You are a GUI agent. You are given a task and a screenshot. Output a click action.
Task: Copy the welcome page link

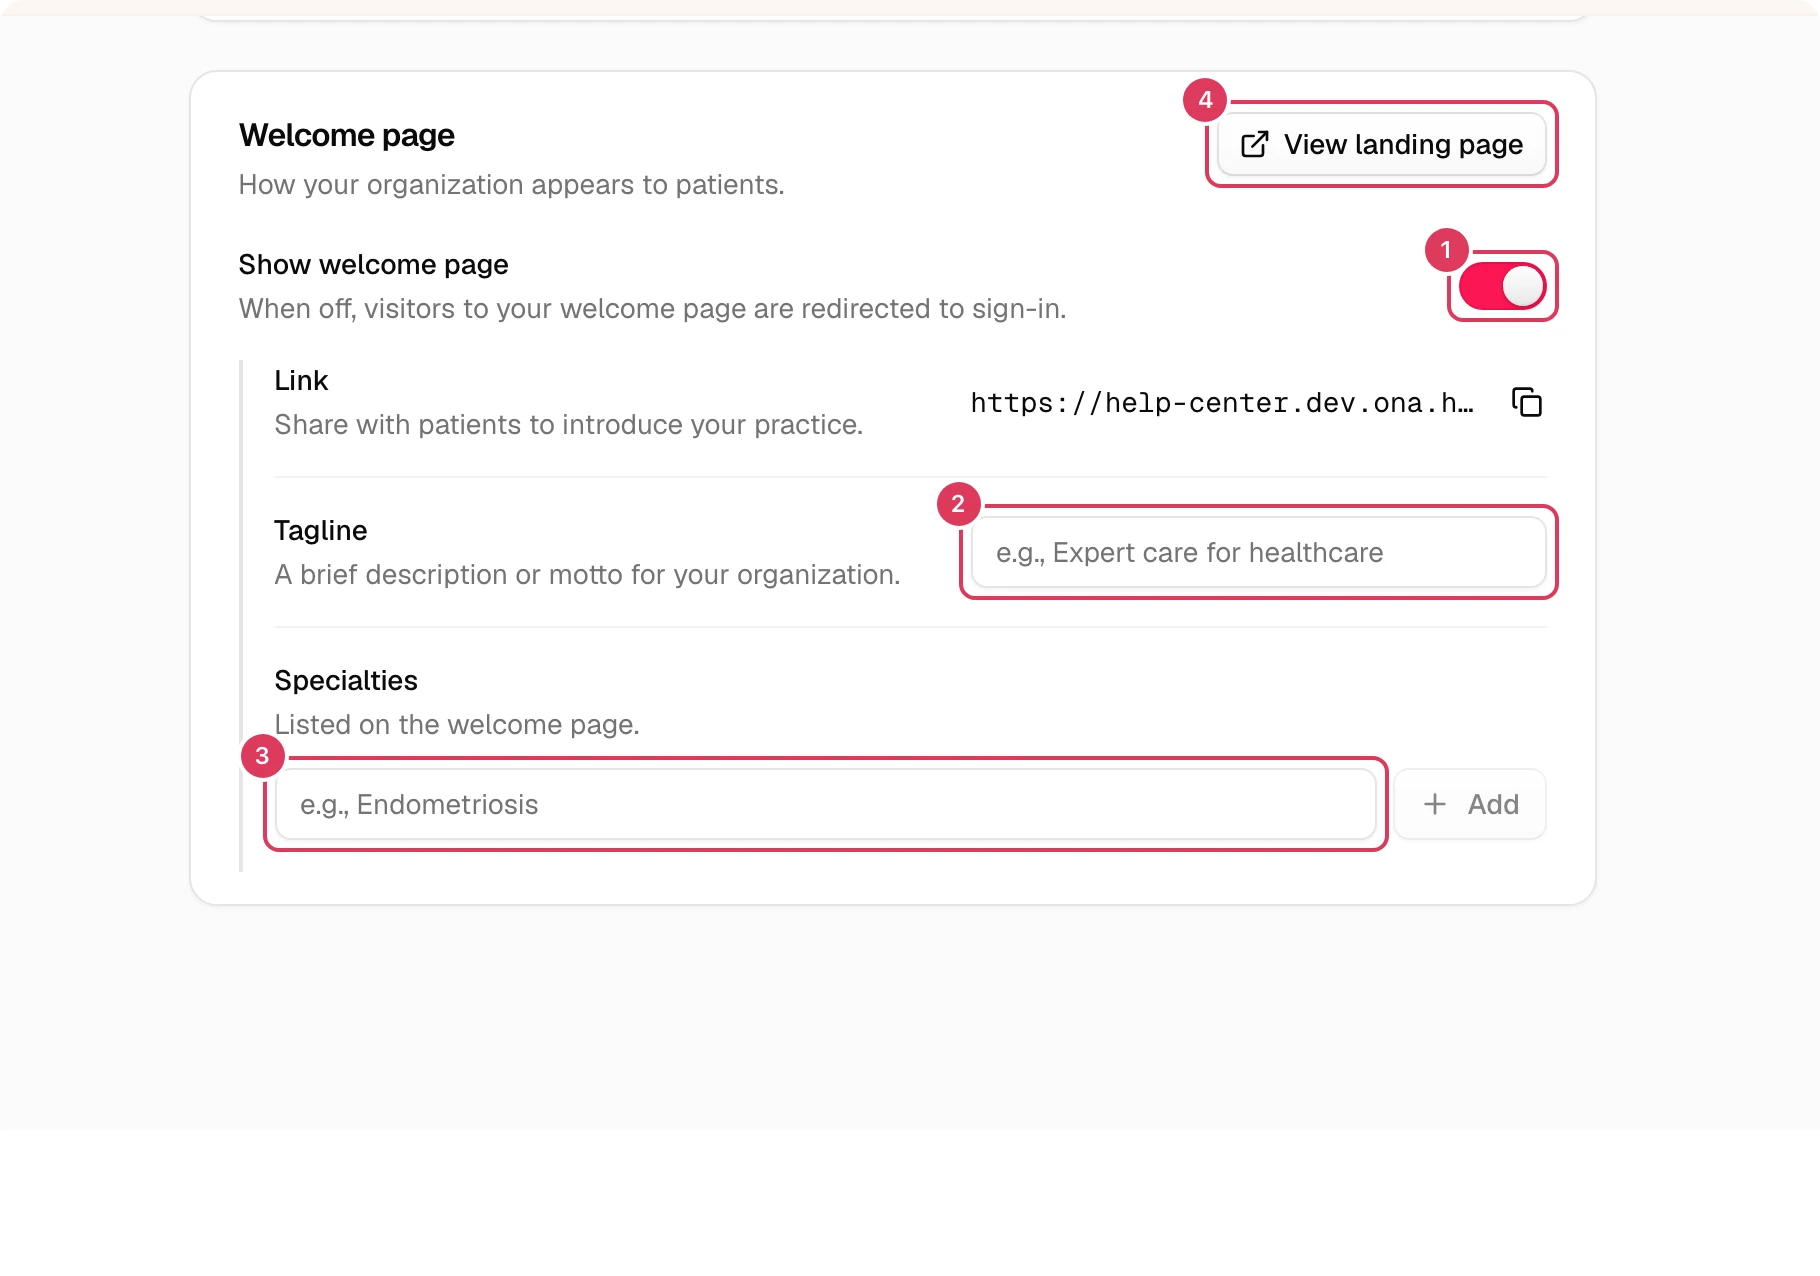tap(1526, 402)
